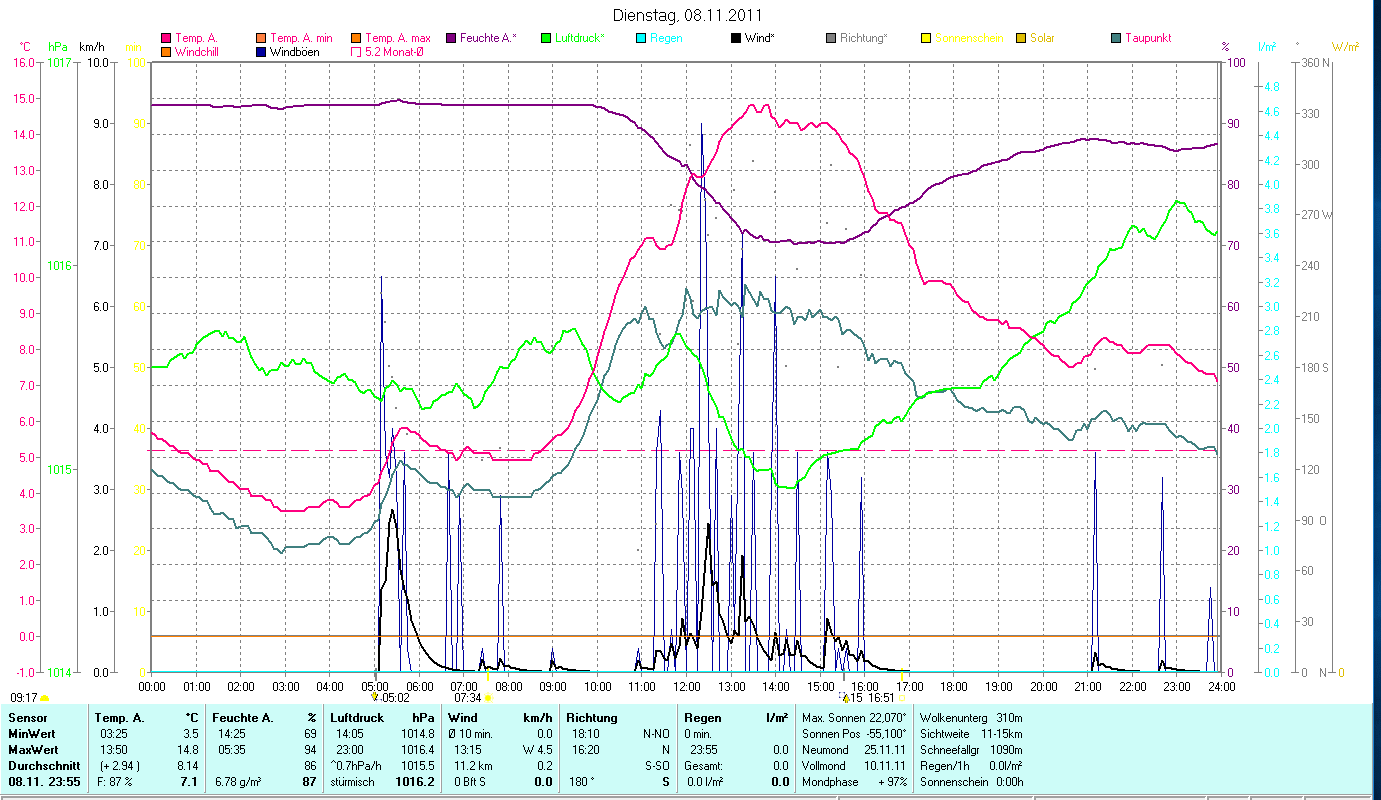Click the green hPa axis unit label
Viewport: 1381px width, 800px height.
click(57, 47)
